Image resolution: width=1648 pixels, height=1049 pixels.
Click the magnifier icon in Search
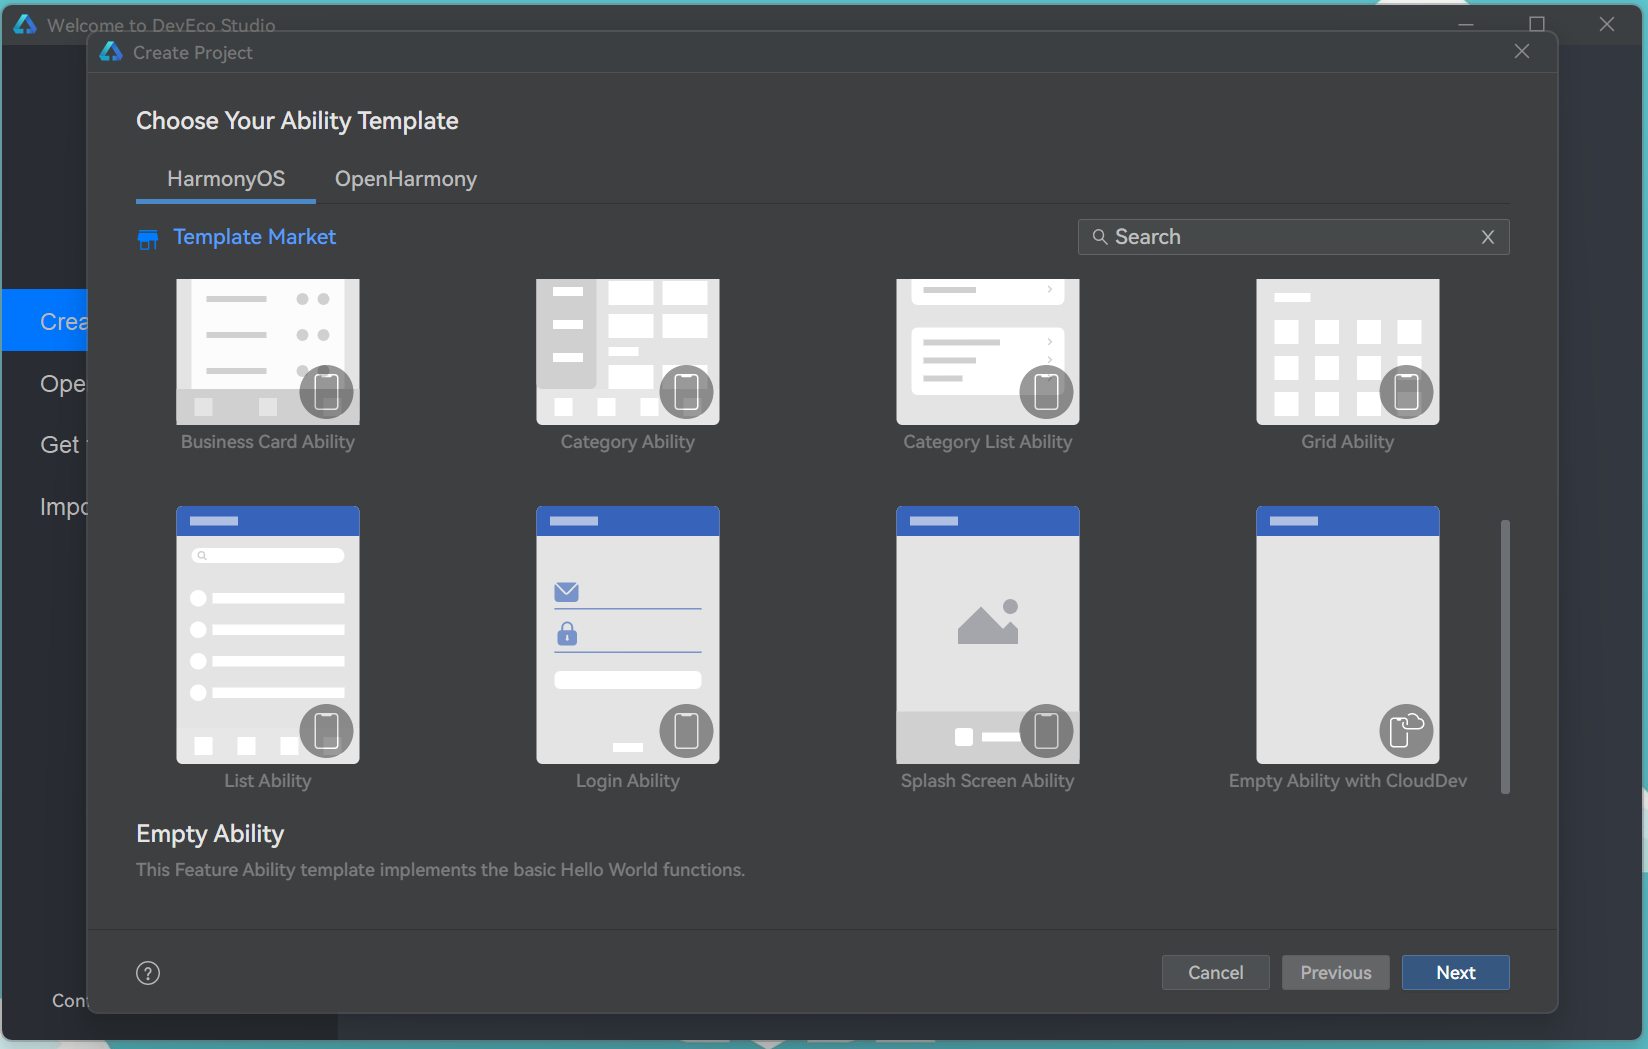[x=1100, y=237]
